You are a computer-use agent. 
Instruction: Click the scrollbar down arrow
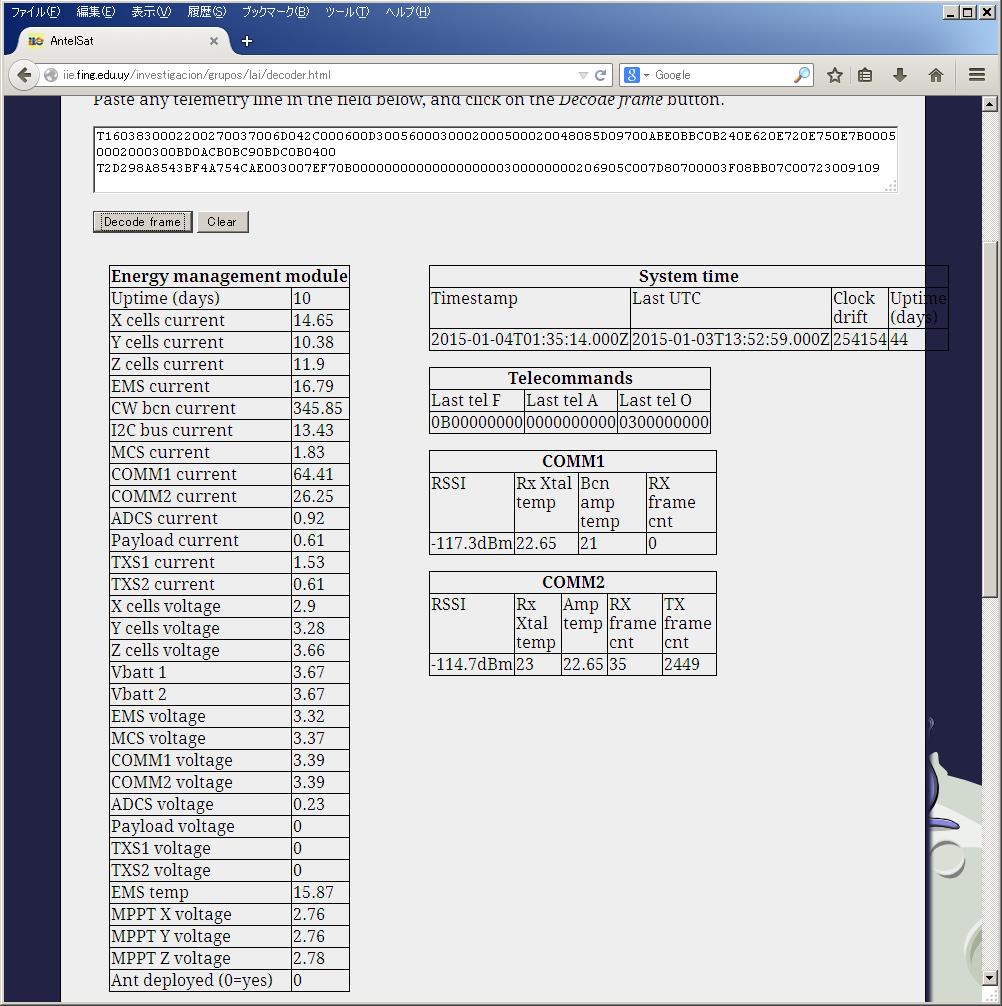point(990,977)
